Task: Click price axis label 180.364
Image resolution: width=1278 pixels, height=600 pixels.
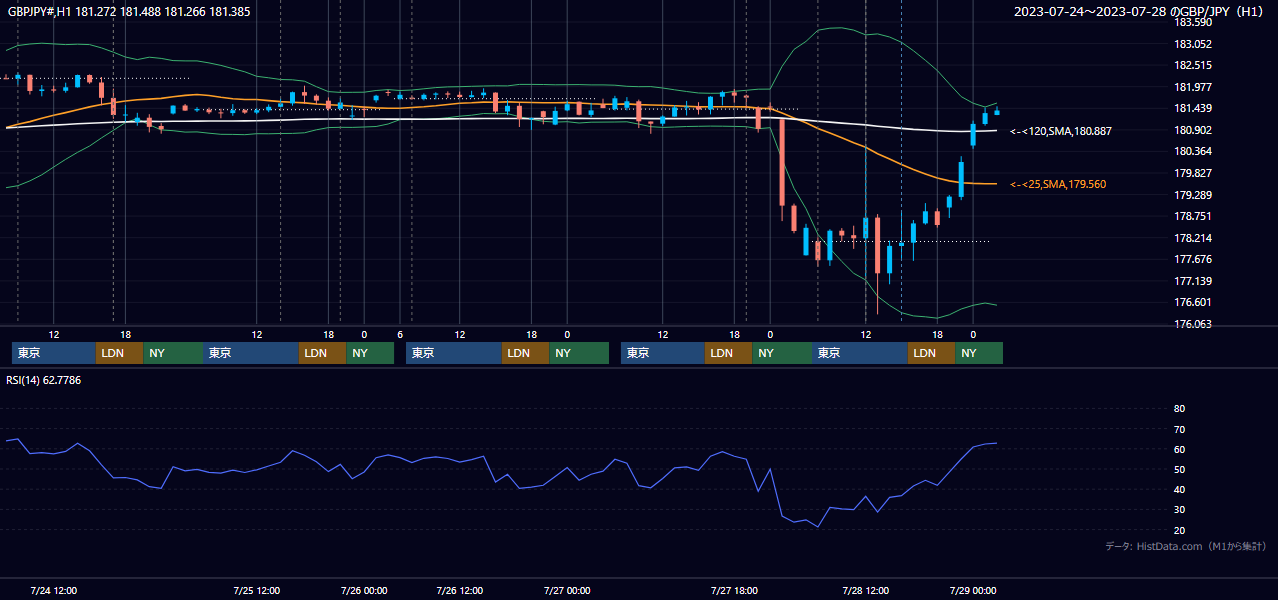Action: point(1192,151)
